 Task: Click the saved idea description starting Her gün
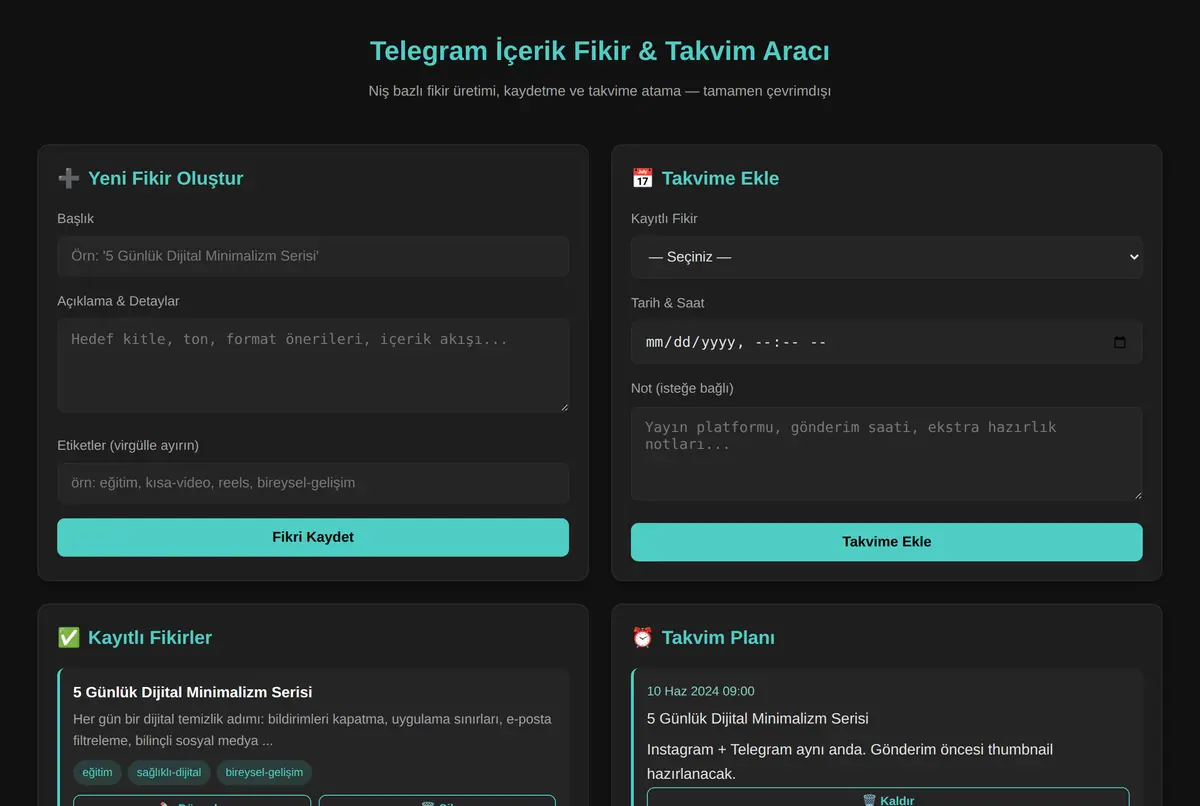click(313, 730)
